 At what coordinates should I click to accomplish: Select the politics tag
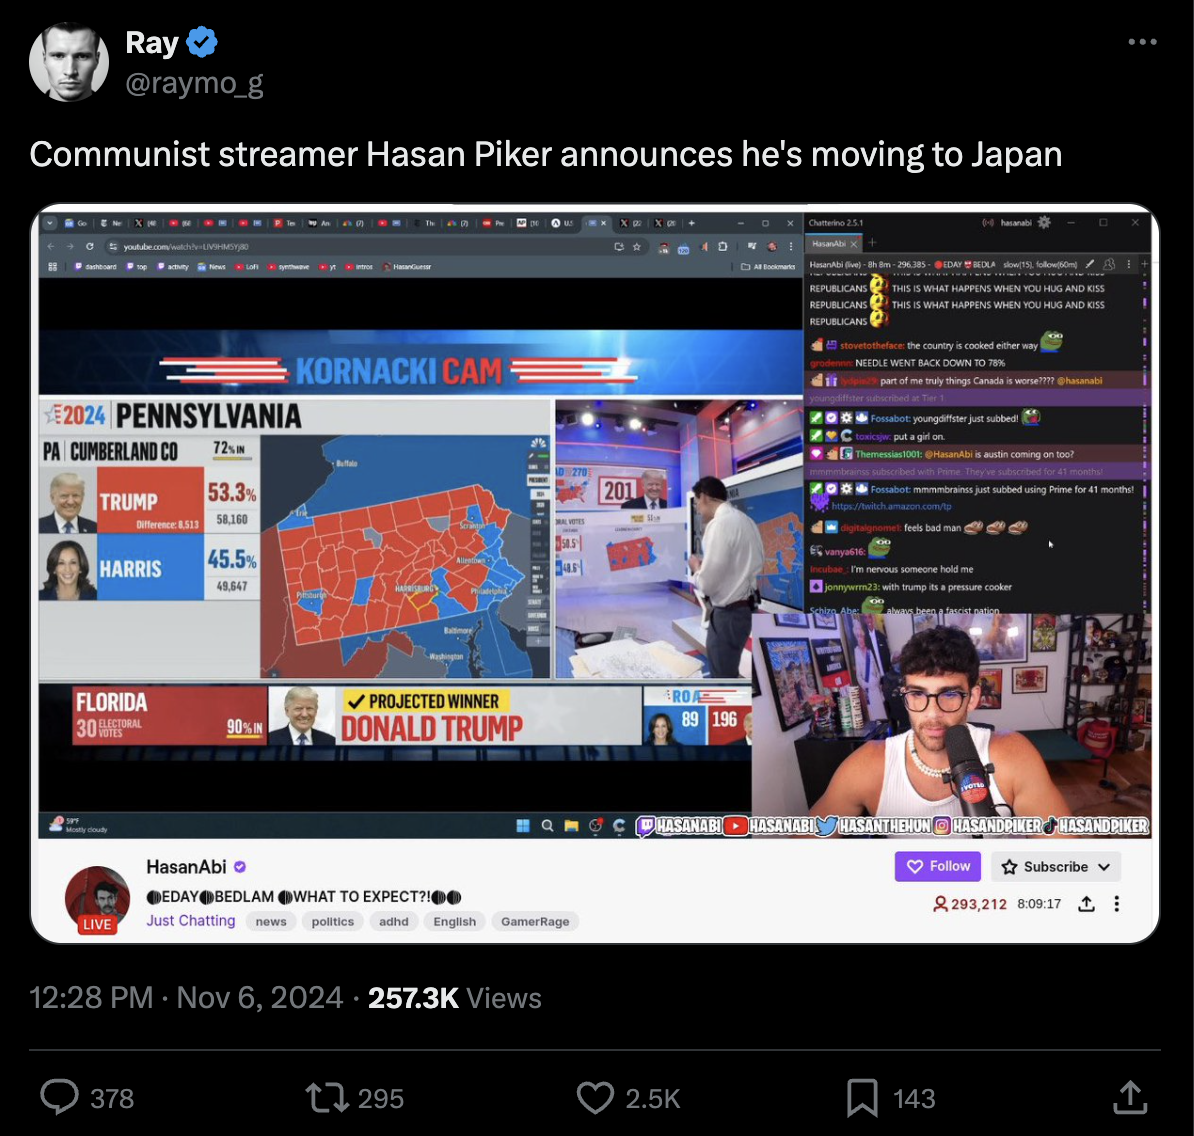[333, 921]
